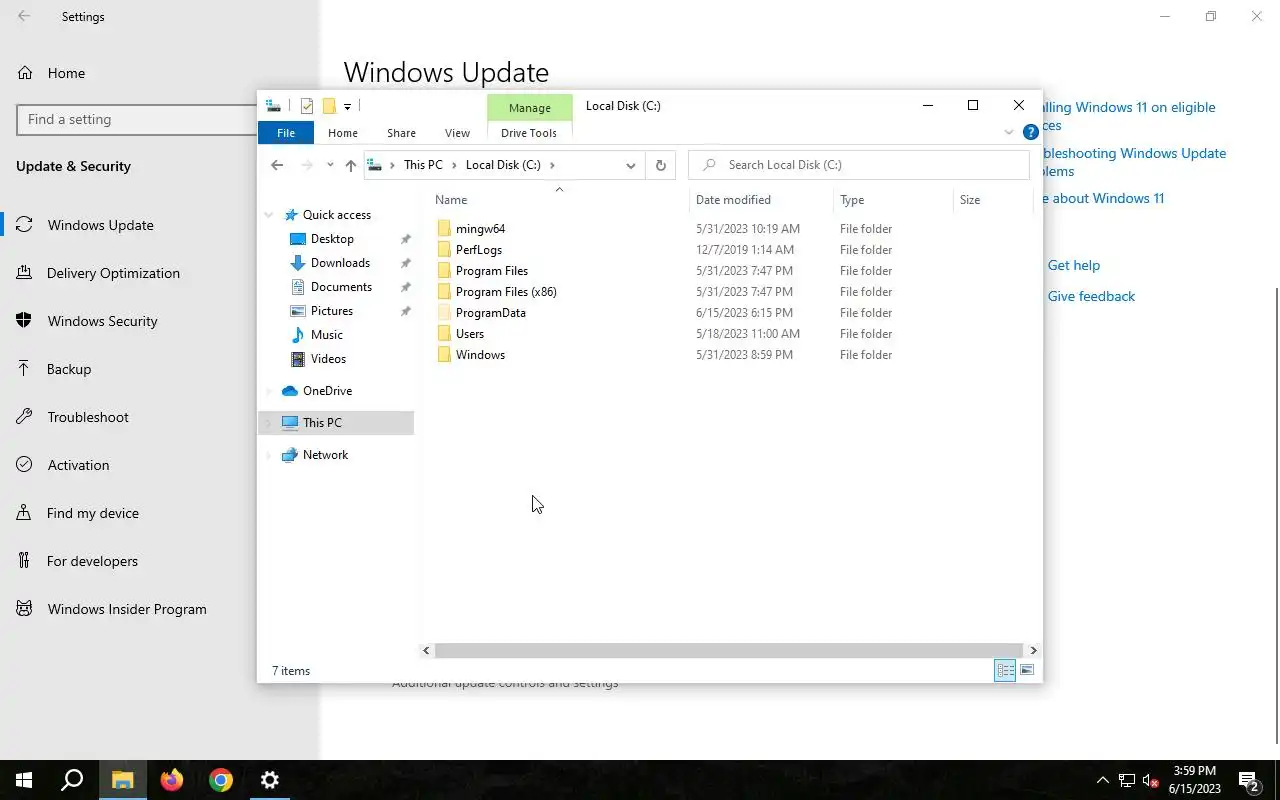1280x800 pixels.
Task: Open Music in Quick access
Action: (x=326, y=335)
